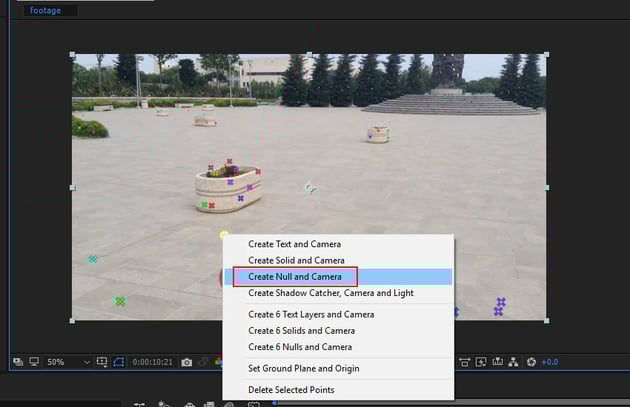Viewport: 630px width, 407px height.
Task: Open the grid and guide options icon
Action: pyautogui.click(x=102, y=362)
